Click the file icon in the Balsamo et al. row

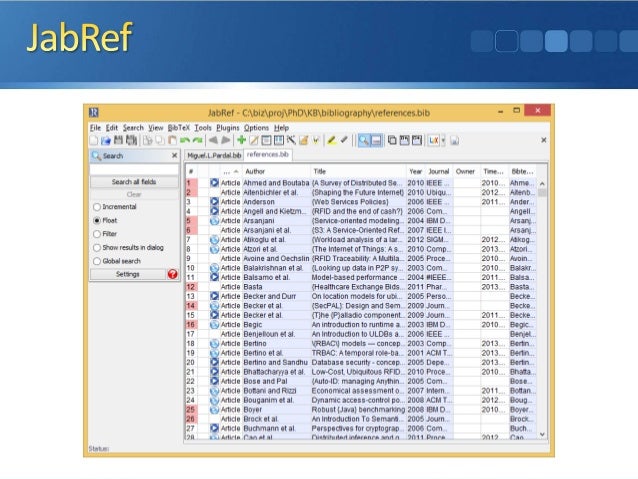(214, 277)
